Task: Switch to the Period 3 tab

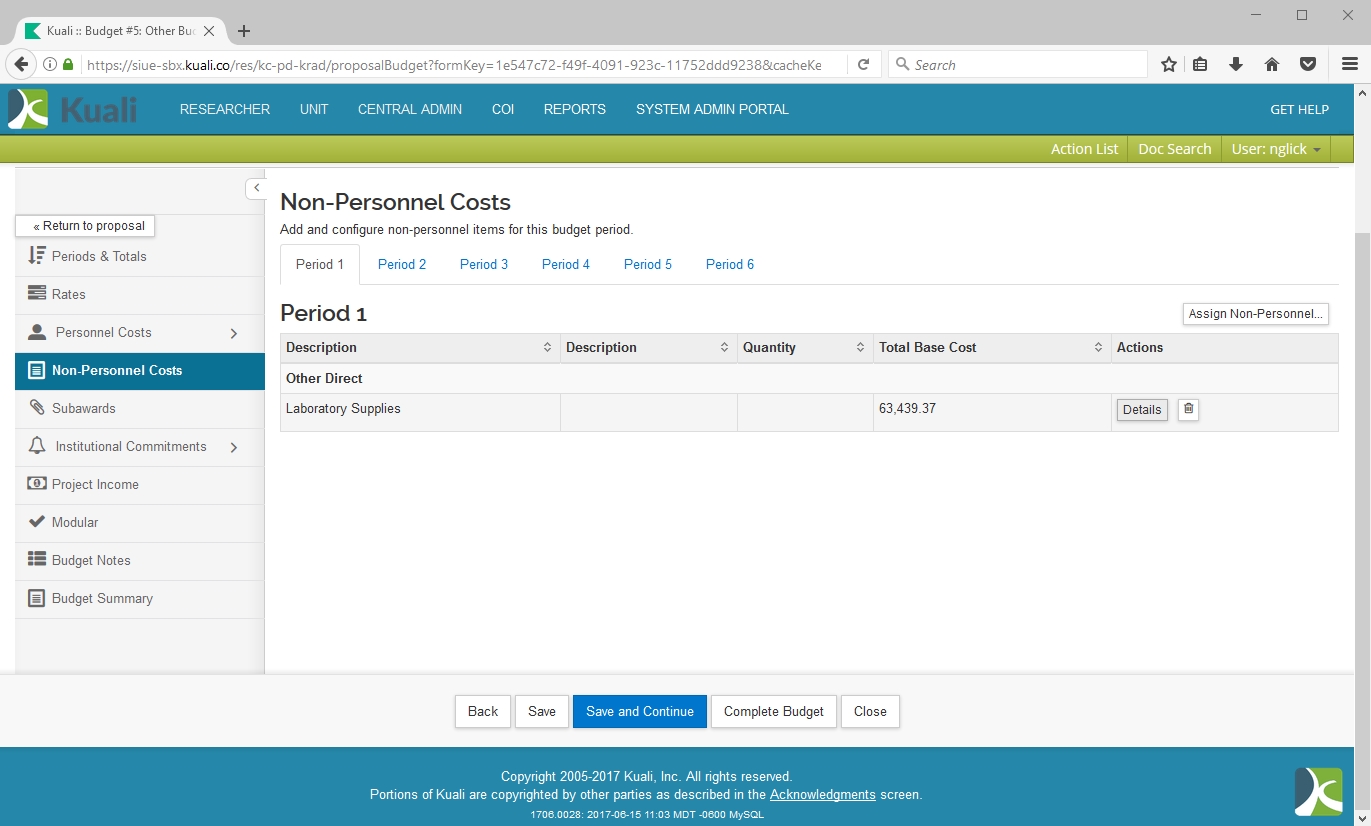Action: (484, 265)
